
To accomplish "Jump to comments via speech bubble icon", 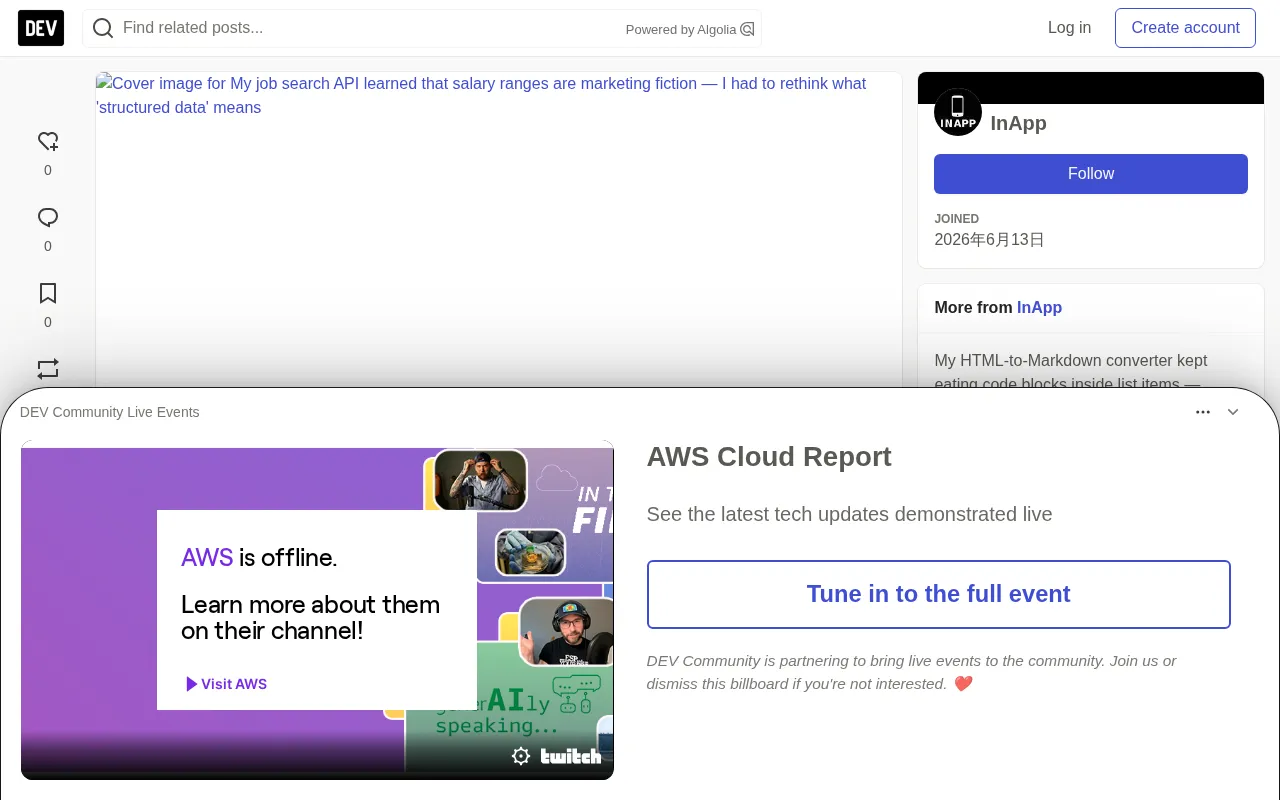I will (48, 217).
